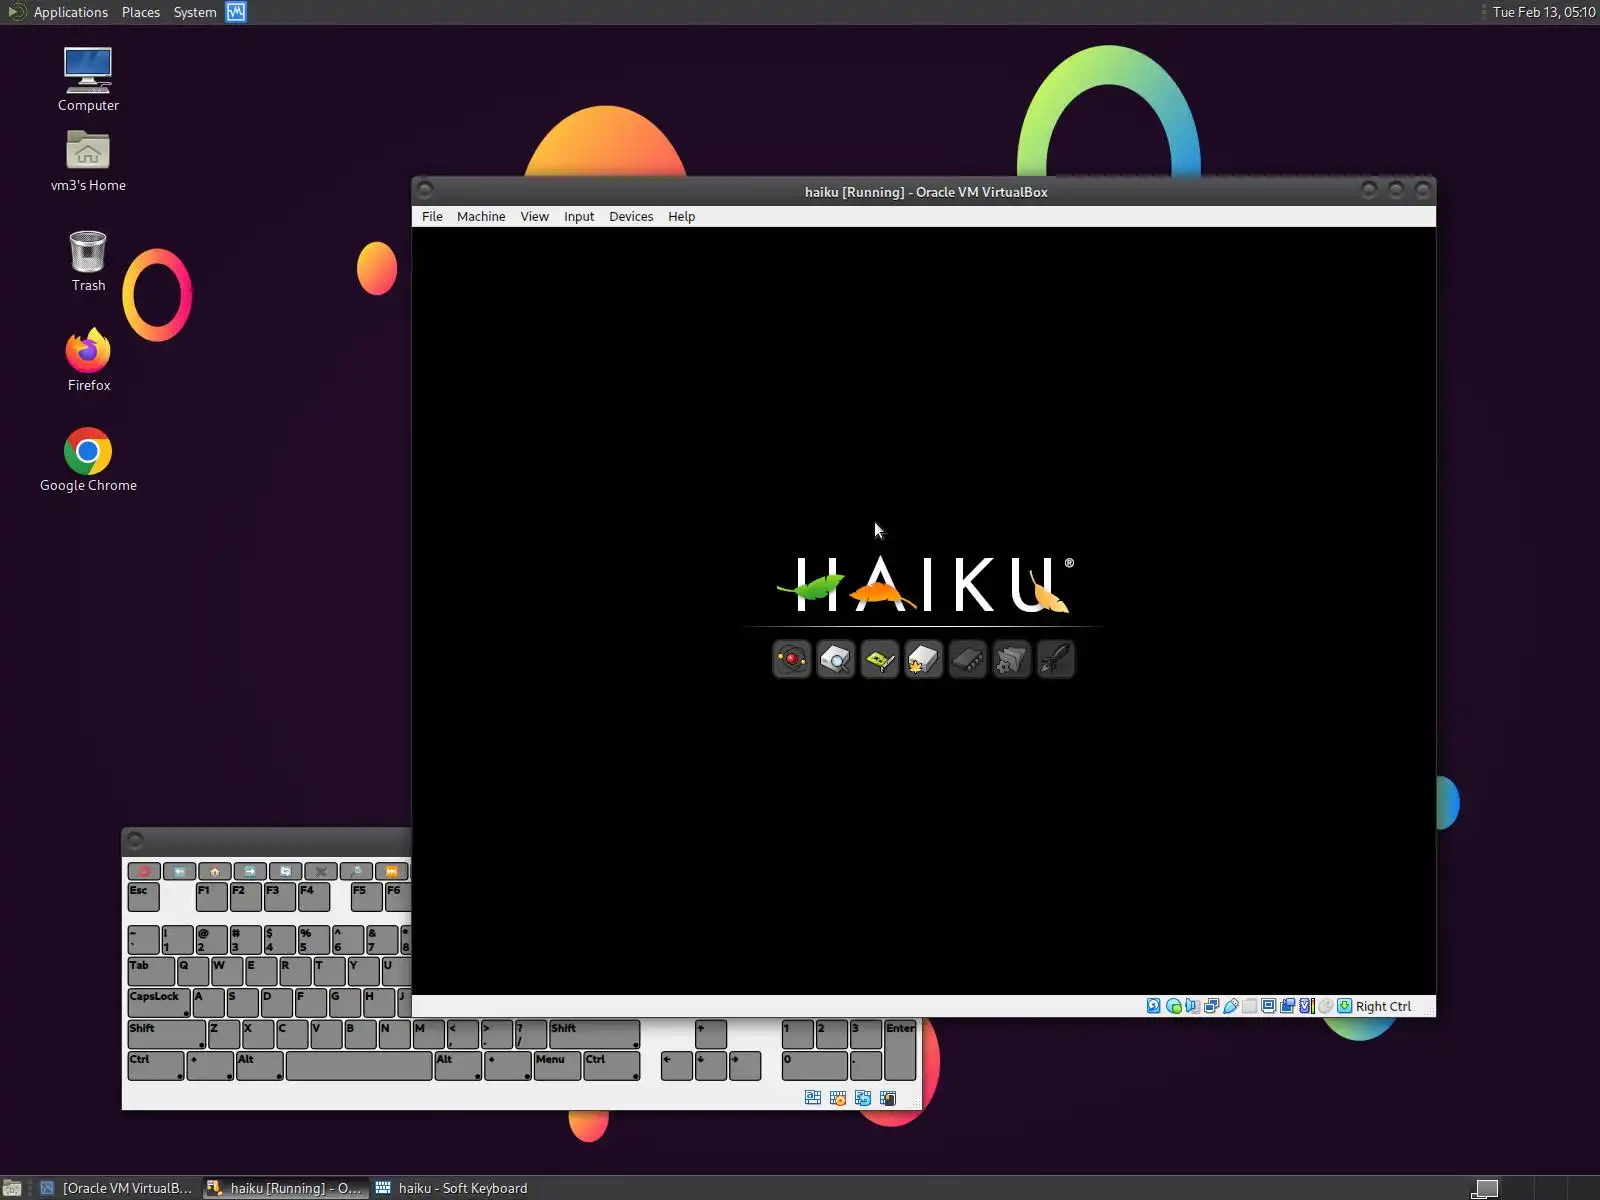This screenshot has height=1200, width=1600.
Task: Click the reset keyboard icon in soft keyboard
Action: (x=863, y=1098)
